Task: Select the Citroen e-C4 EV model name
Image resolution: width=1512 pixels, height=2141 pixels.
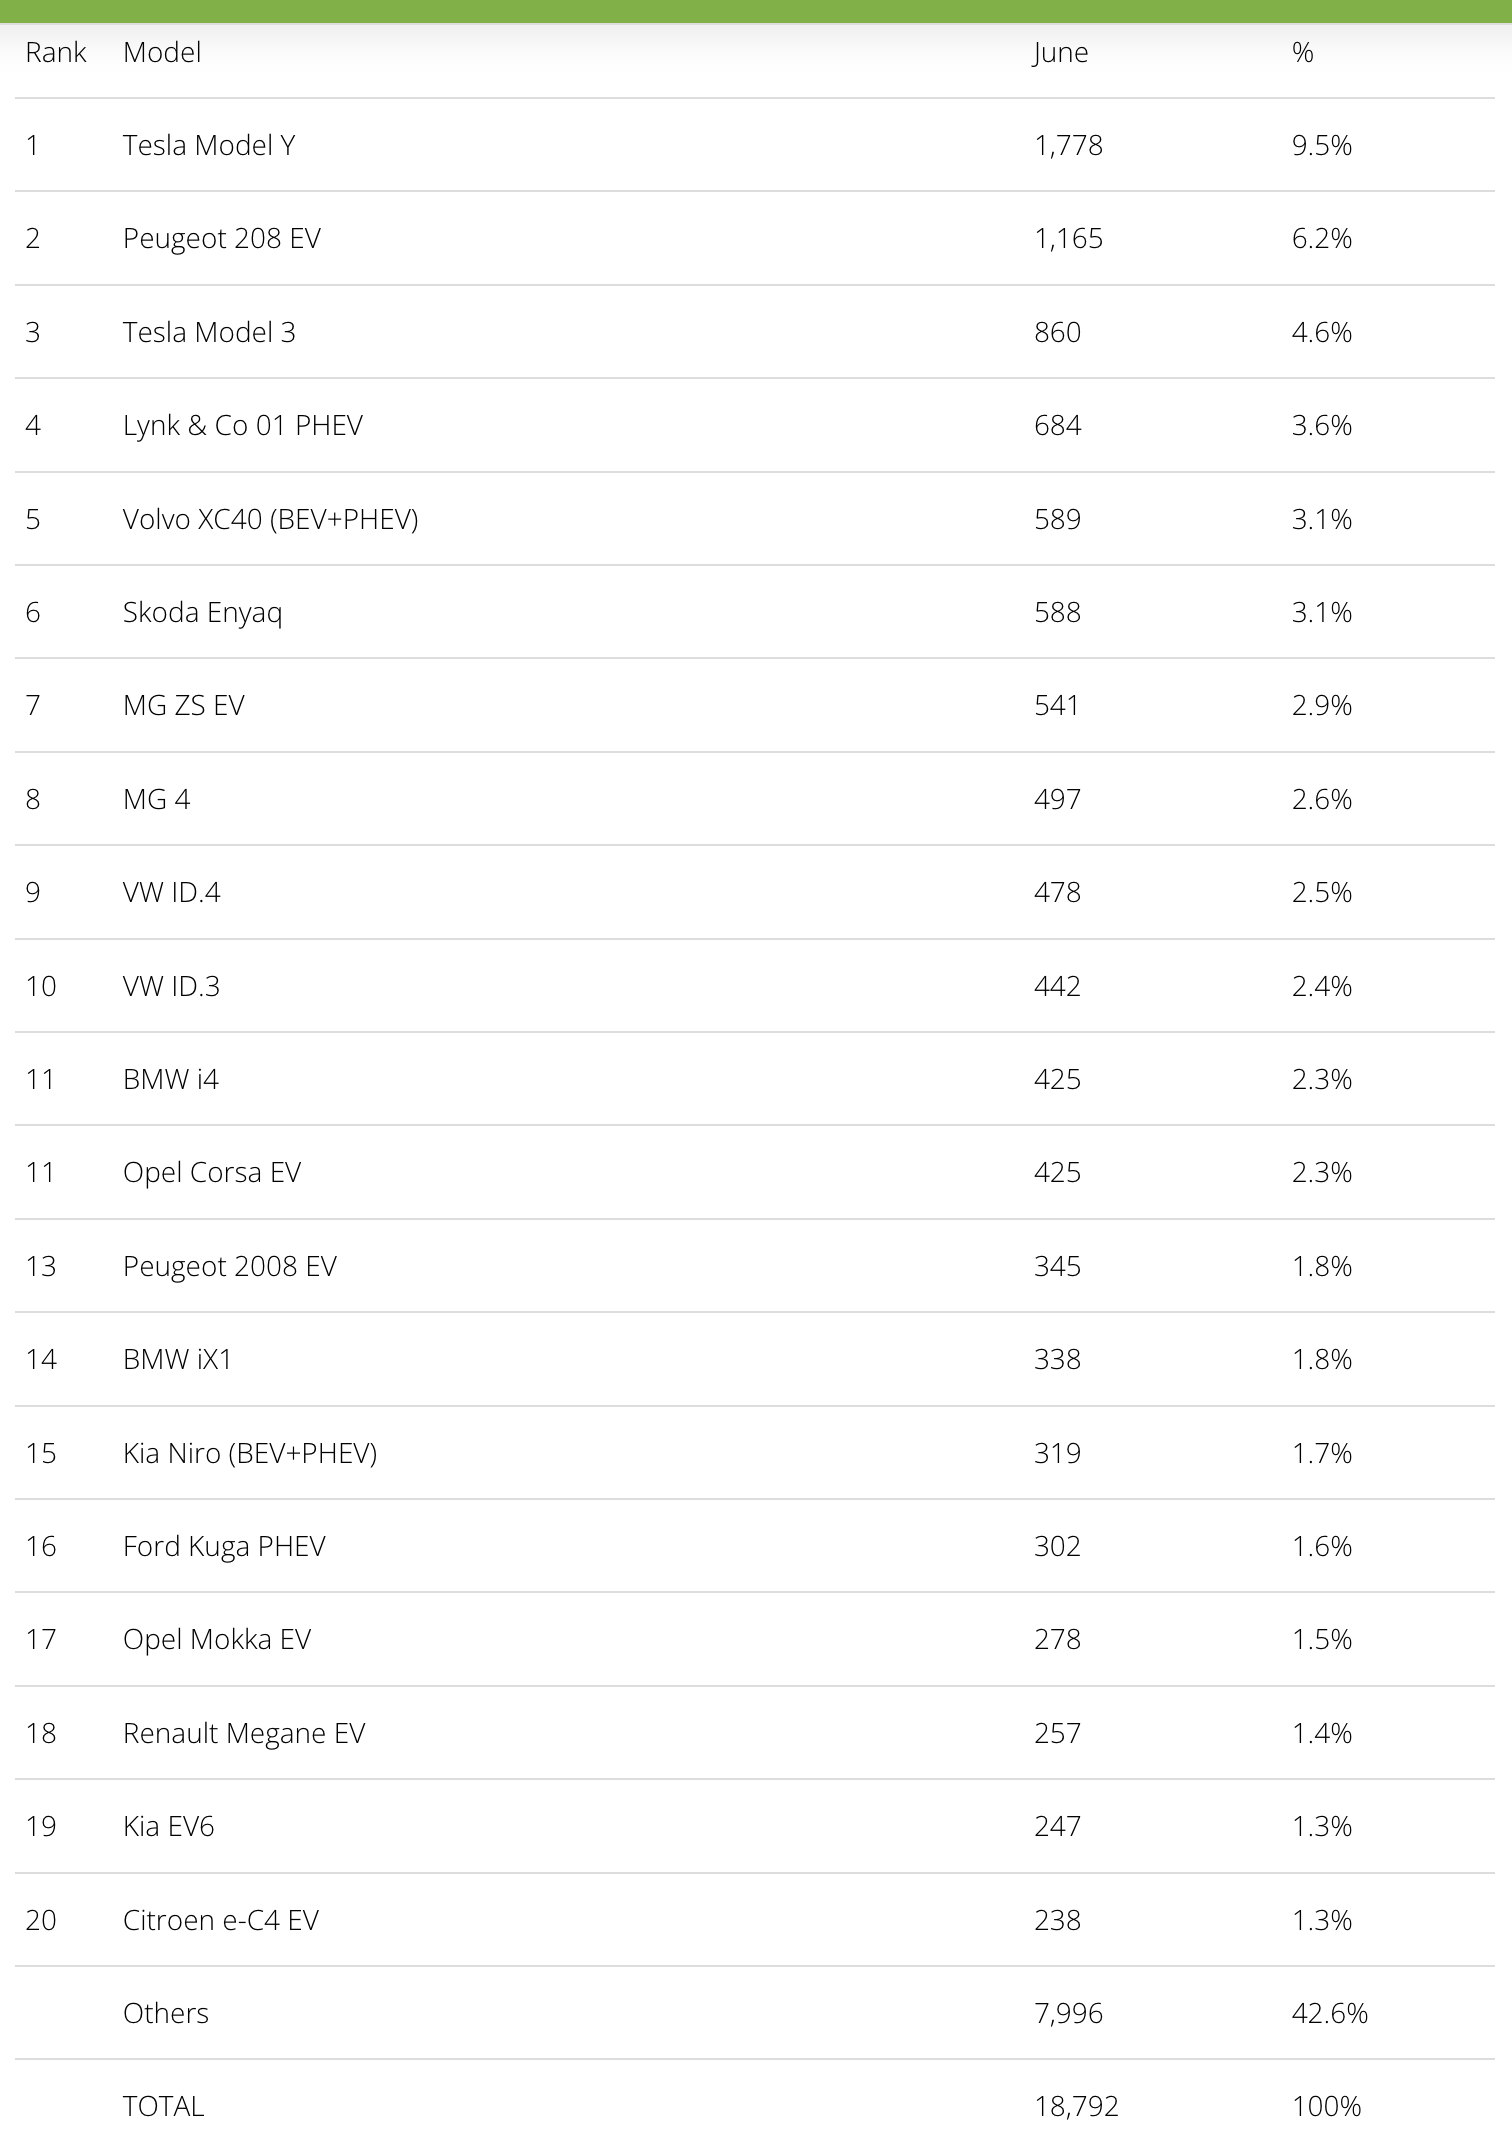Action: [x=220, y=1920]
